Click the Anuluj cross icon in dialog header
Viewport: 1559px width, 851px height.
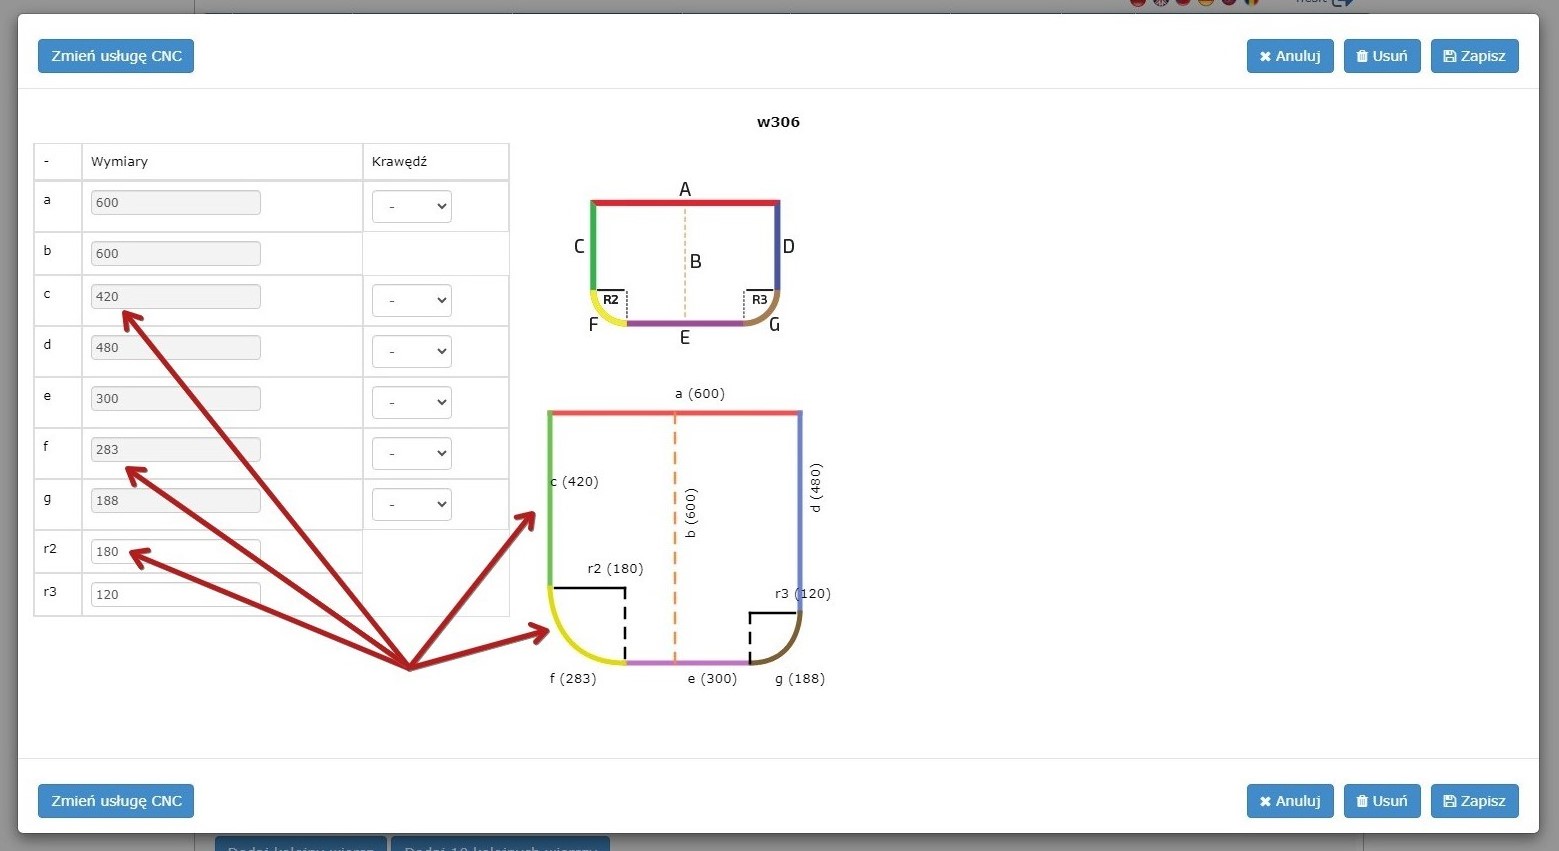pyautogui.click(x=1265, y=57)
